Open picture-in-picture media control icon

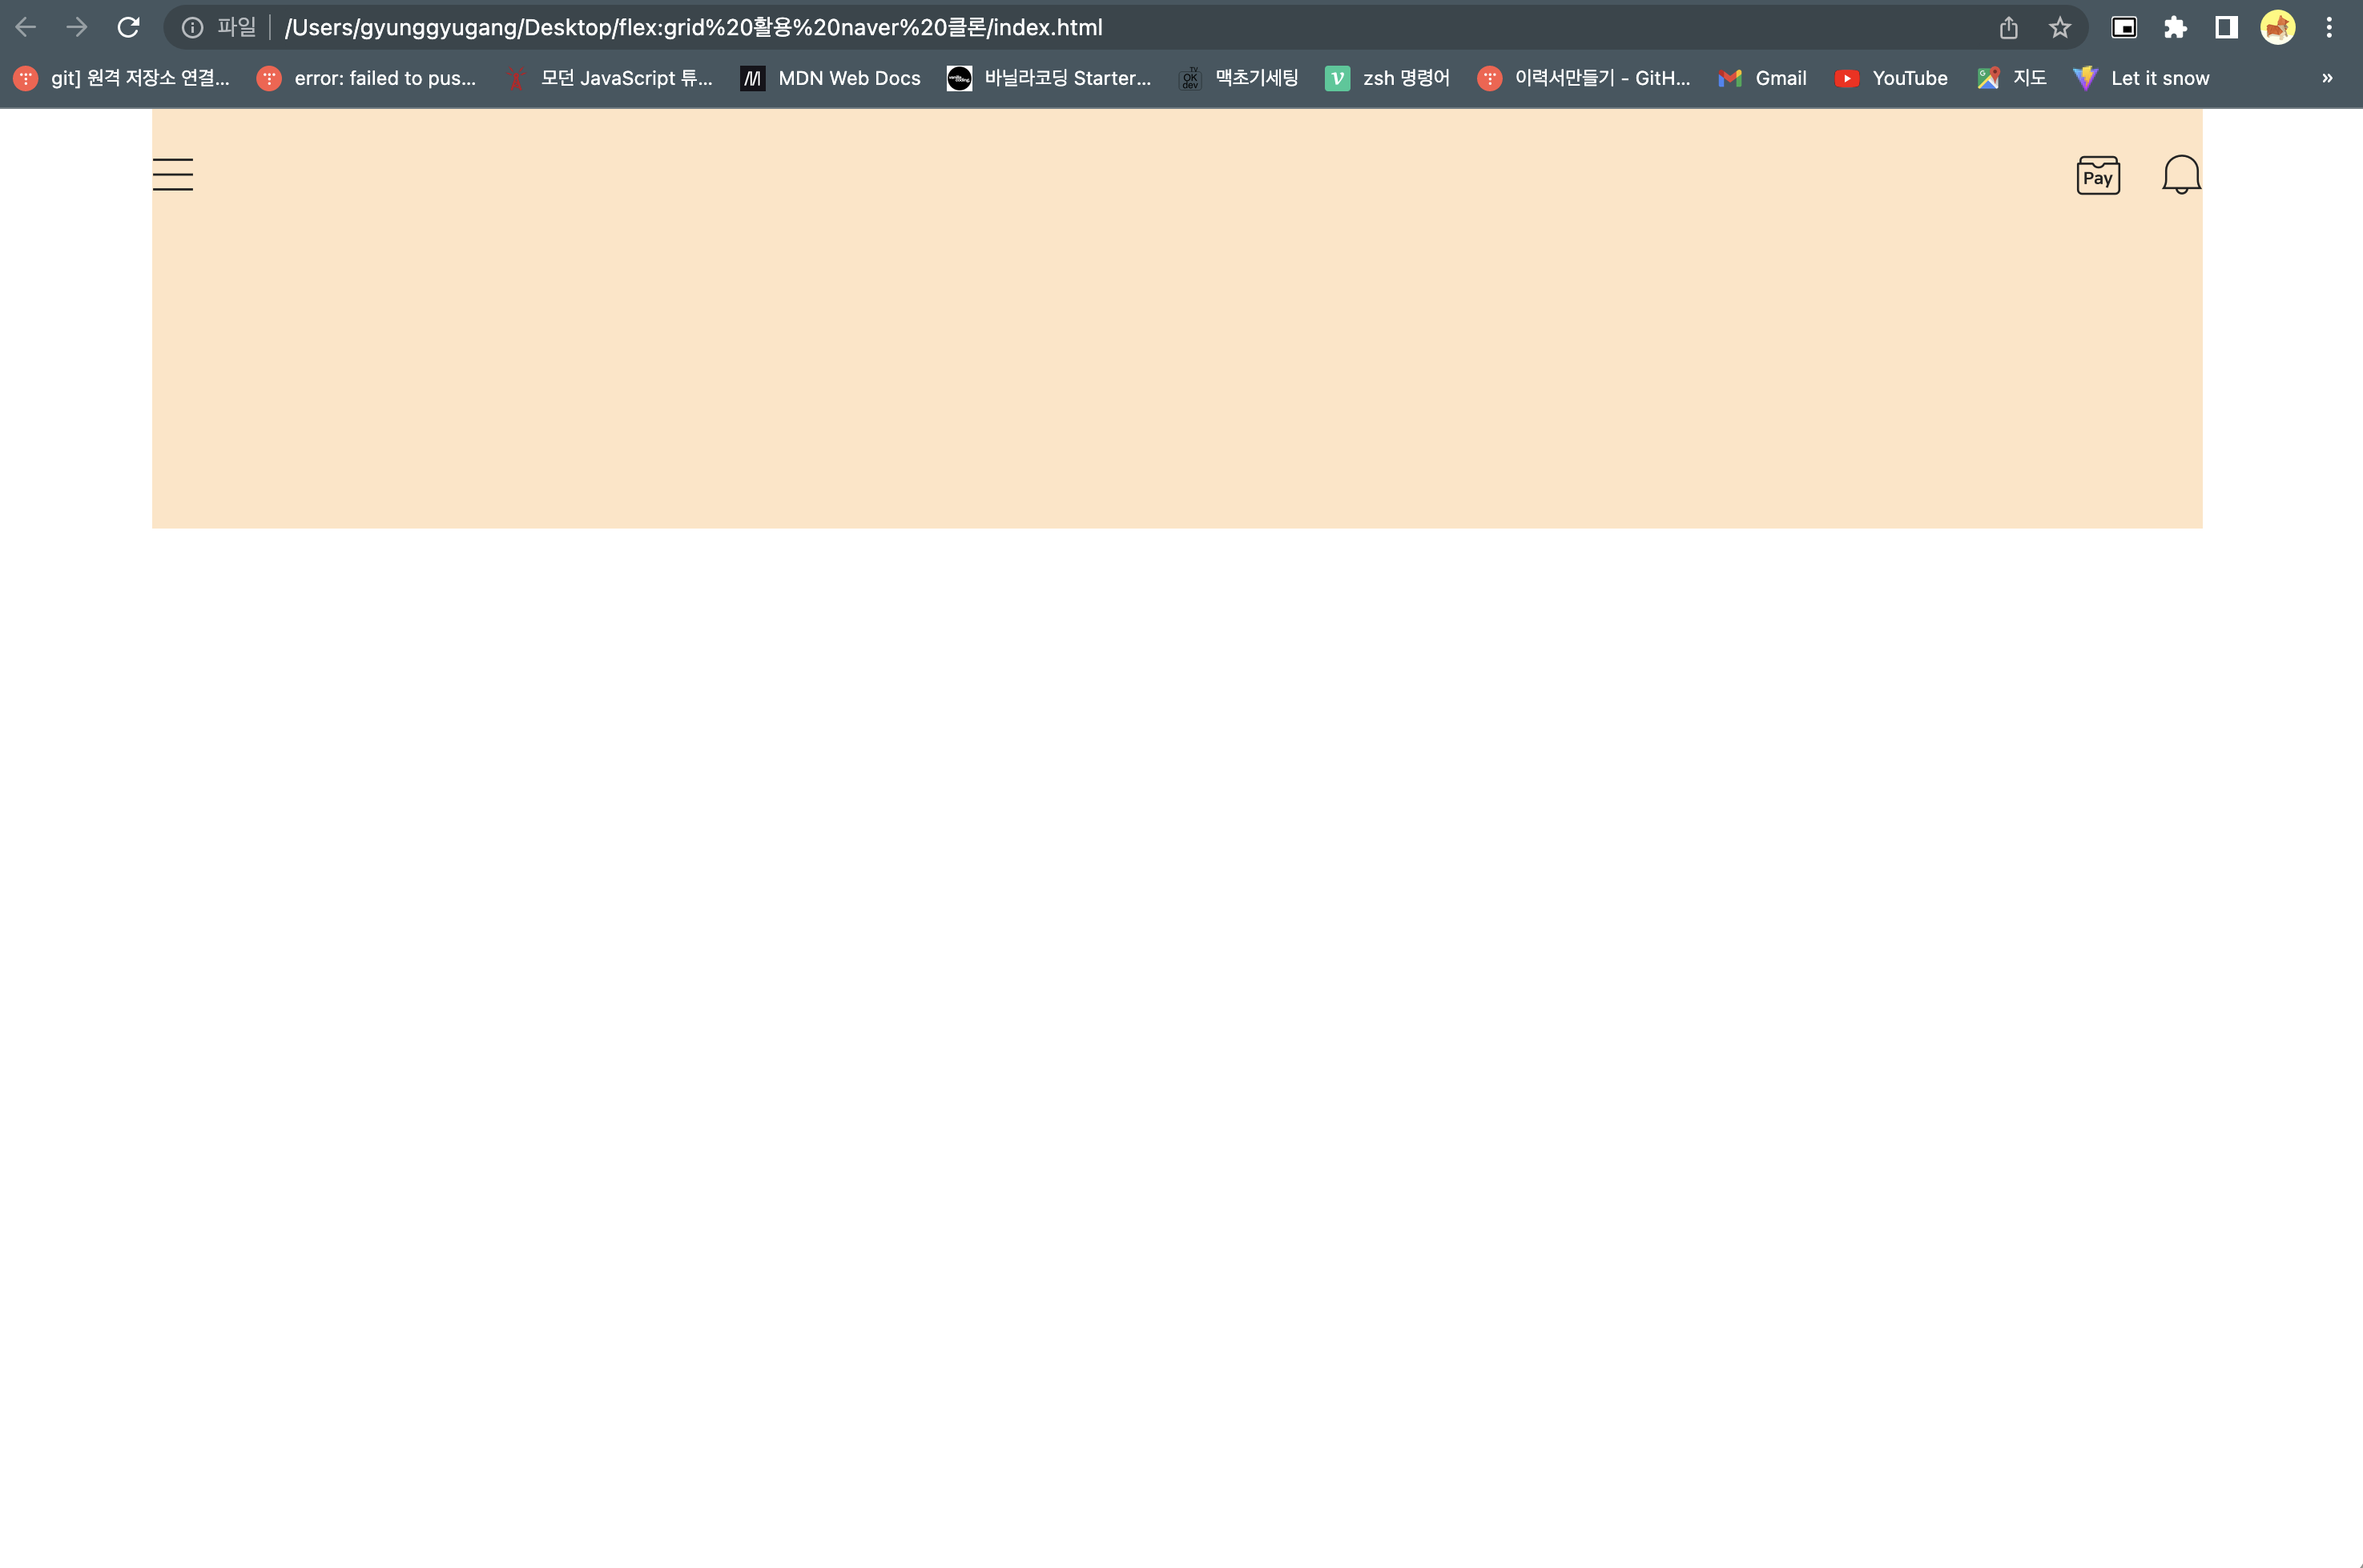point(2124,27)
